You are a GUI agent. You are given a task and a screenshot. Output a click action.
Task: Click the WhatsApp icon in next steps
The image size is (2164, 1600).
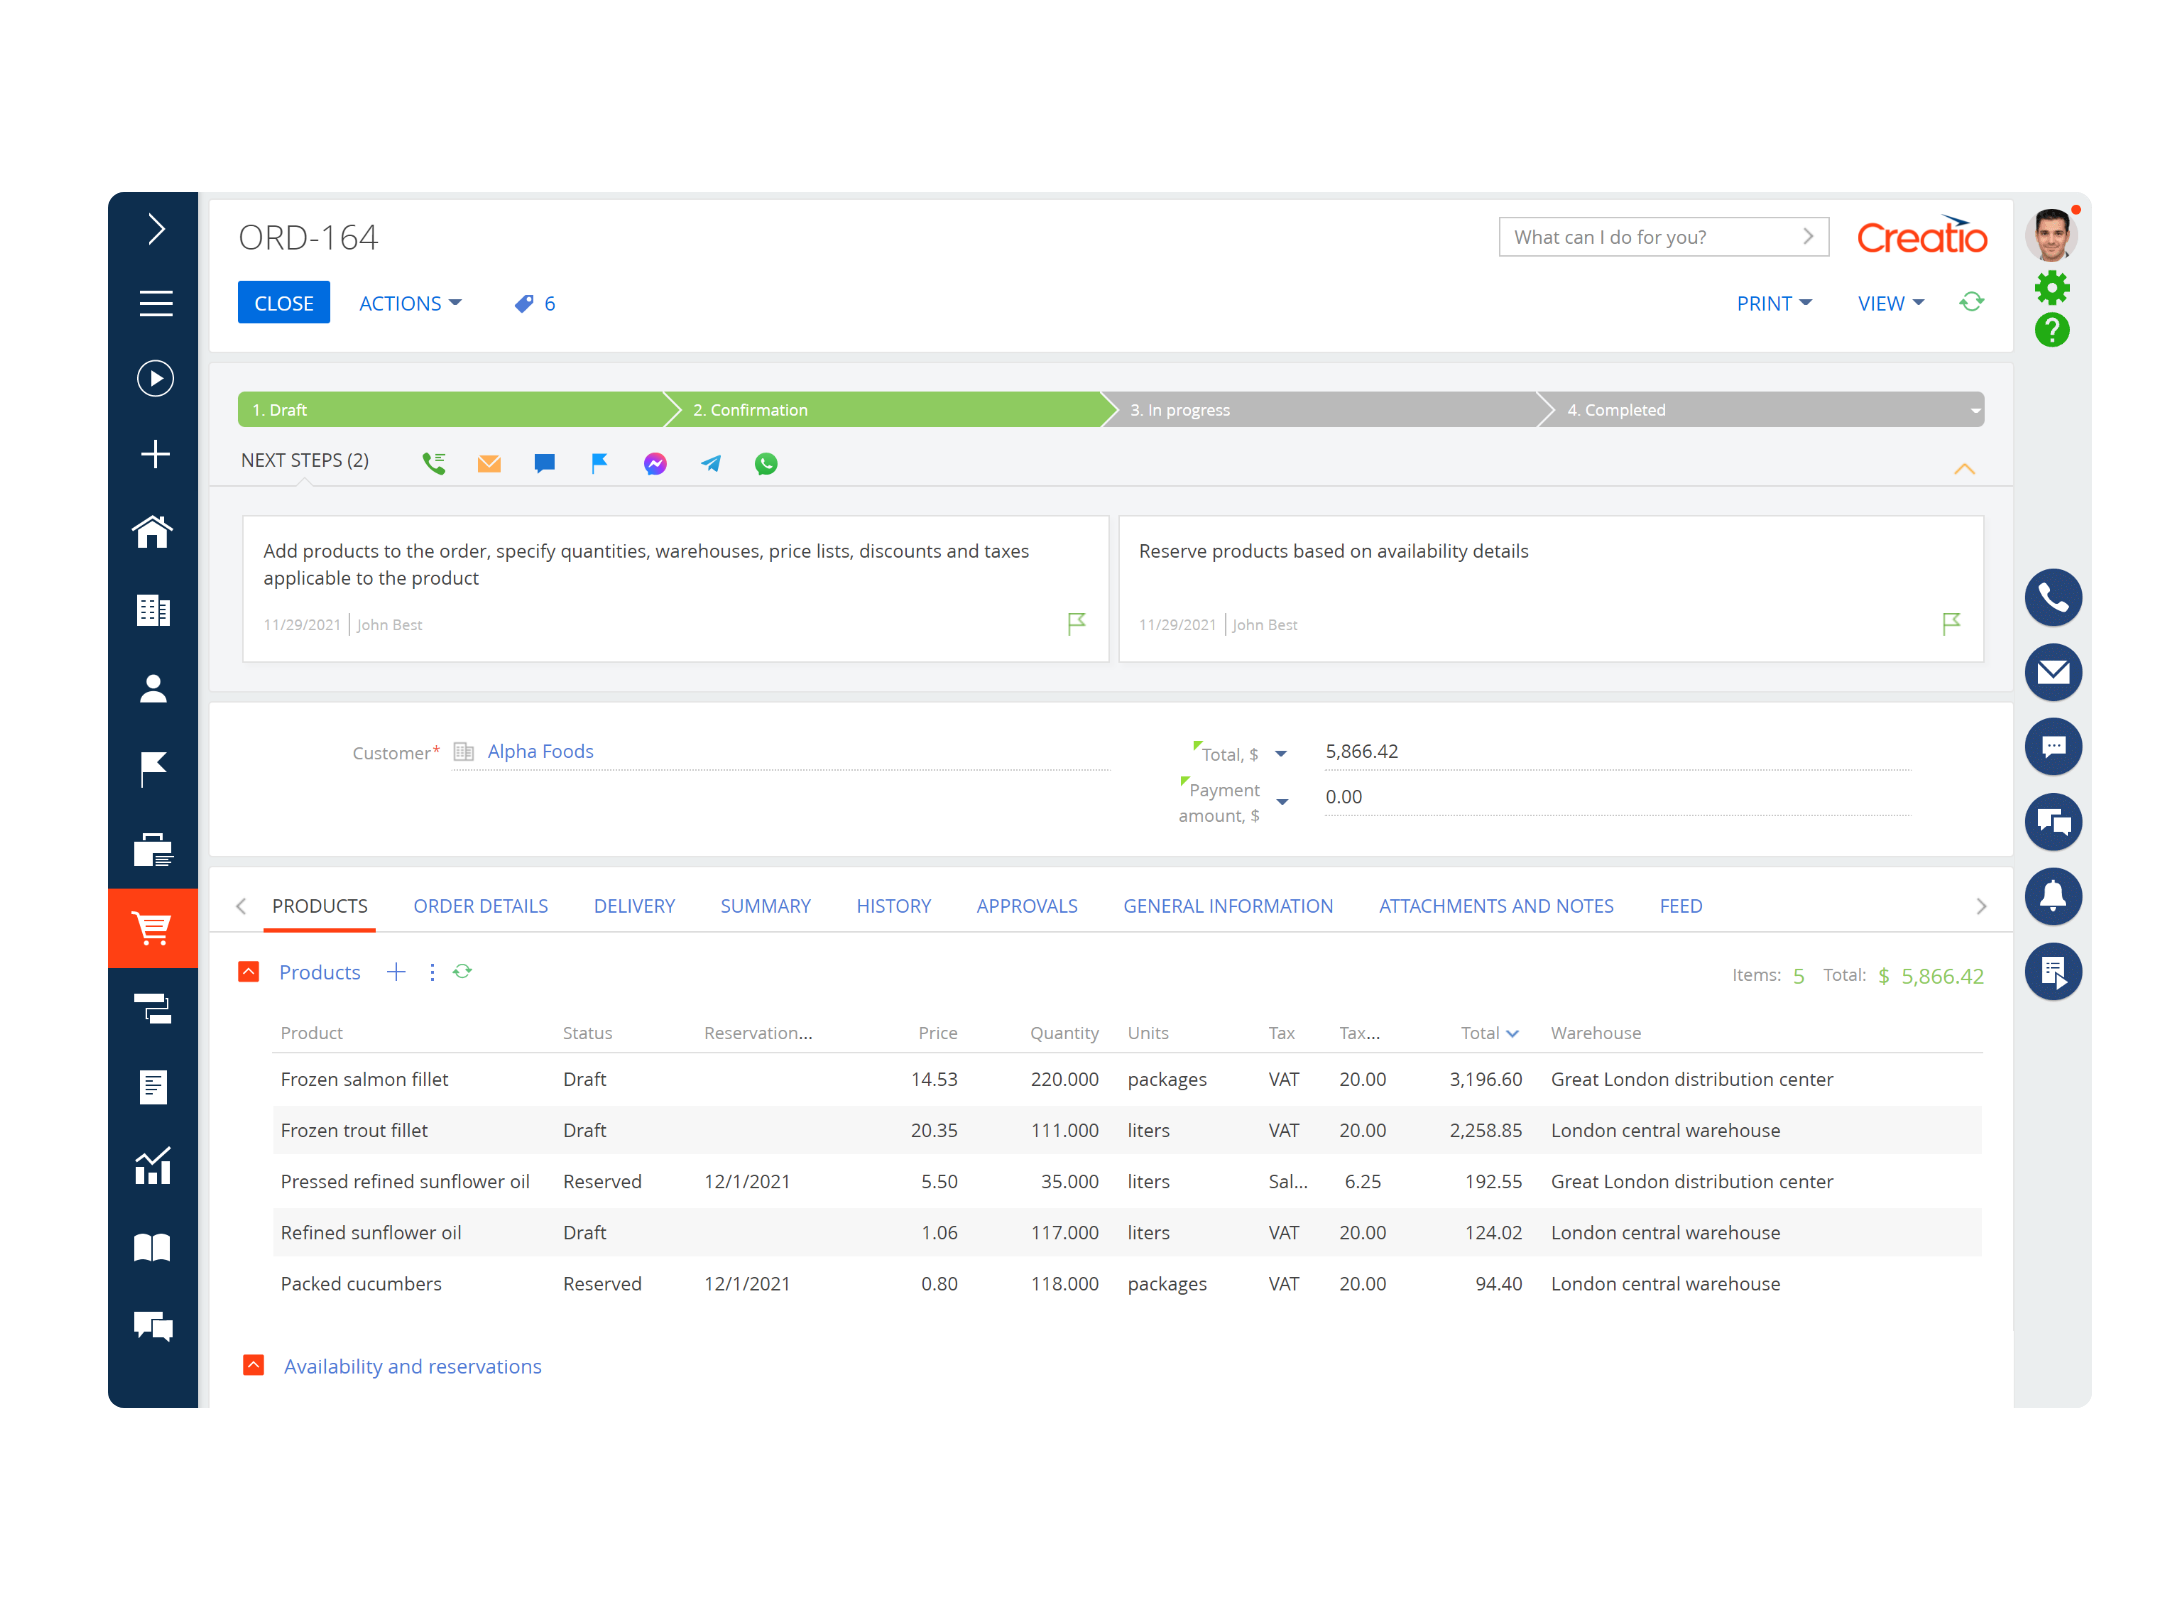click(766, 463)
